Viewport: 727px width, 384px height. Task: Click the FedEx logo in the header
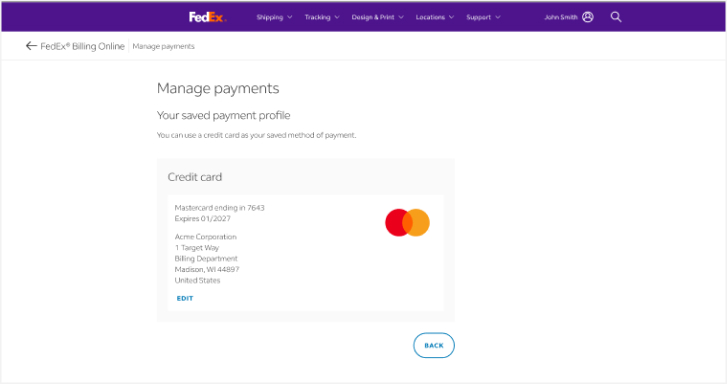point(207,17)
